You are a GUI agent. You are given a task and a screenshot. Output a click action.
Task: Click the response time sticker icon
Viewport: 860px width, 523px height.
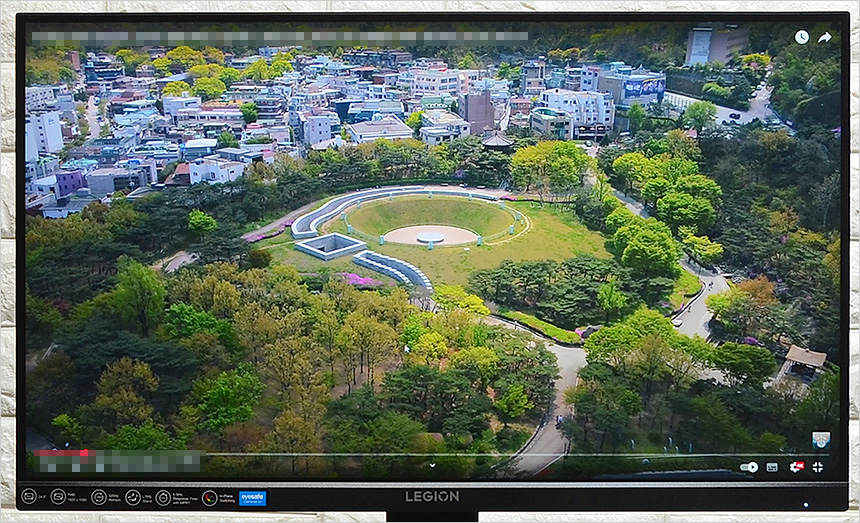163,497
